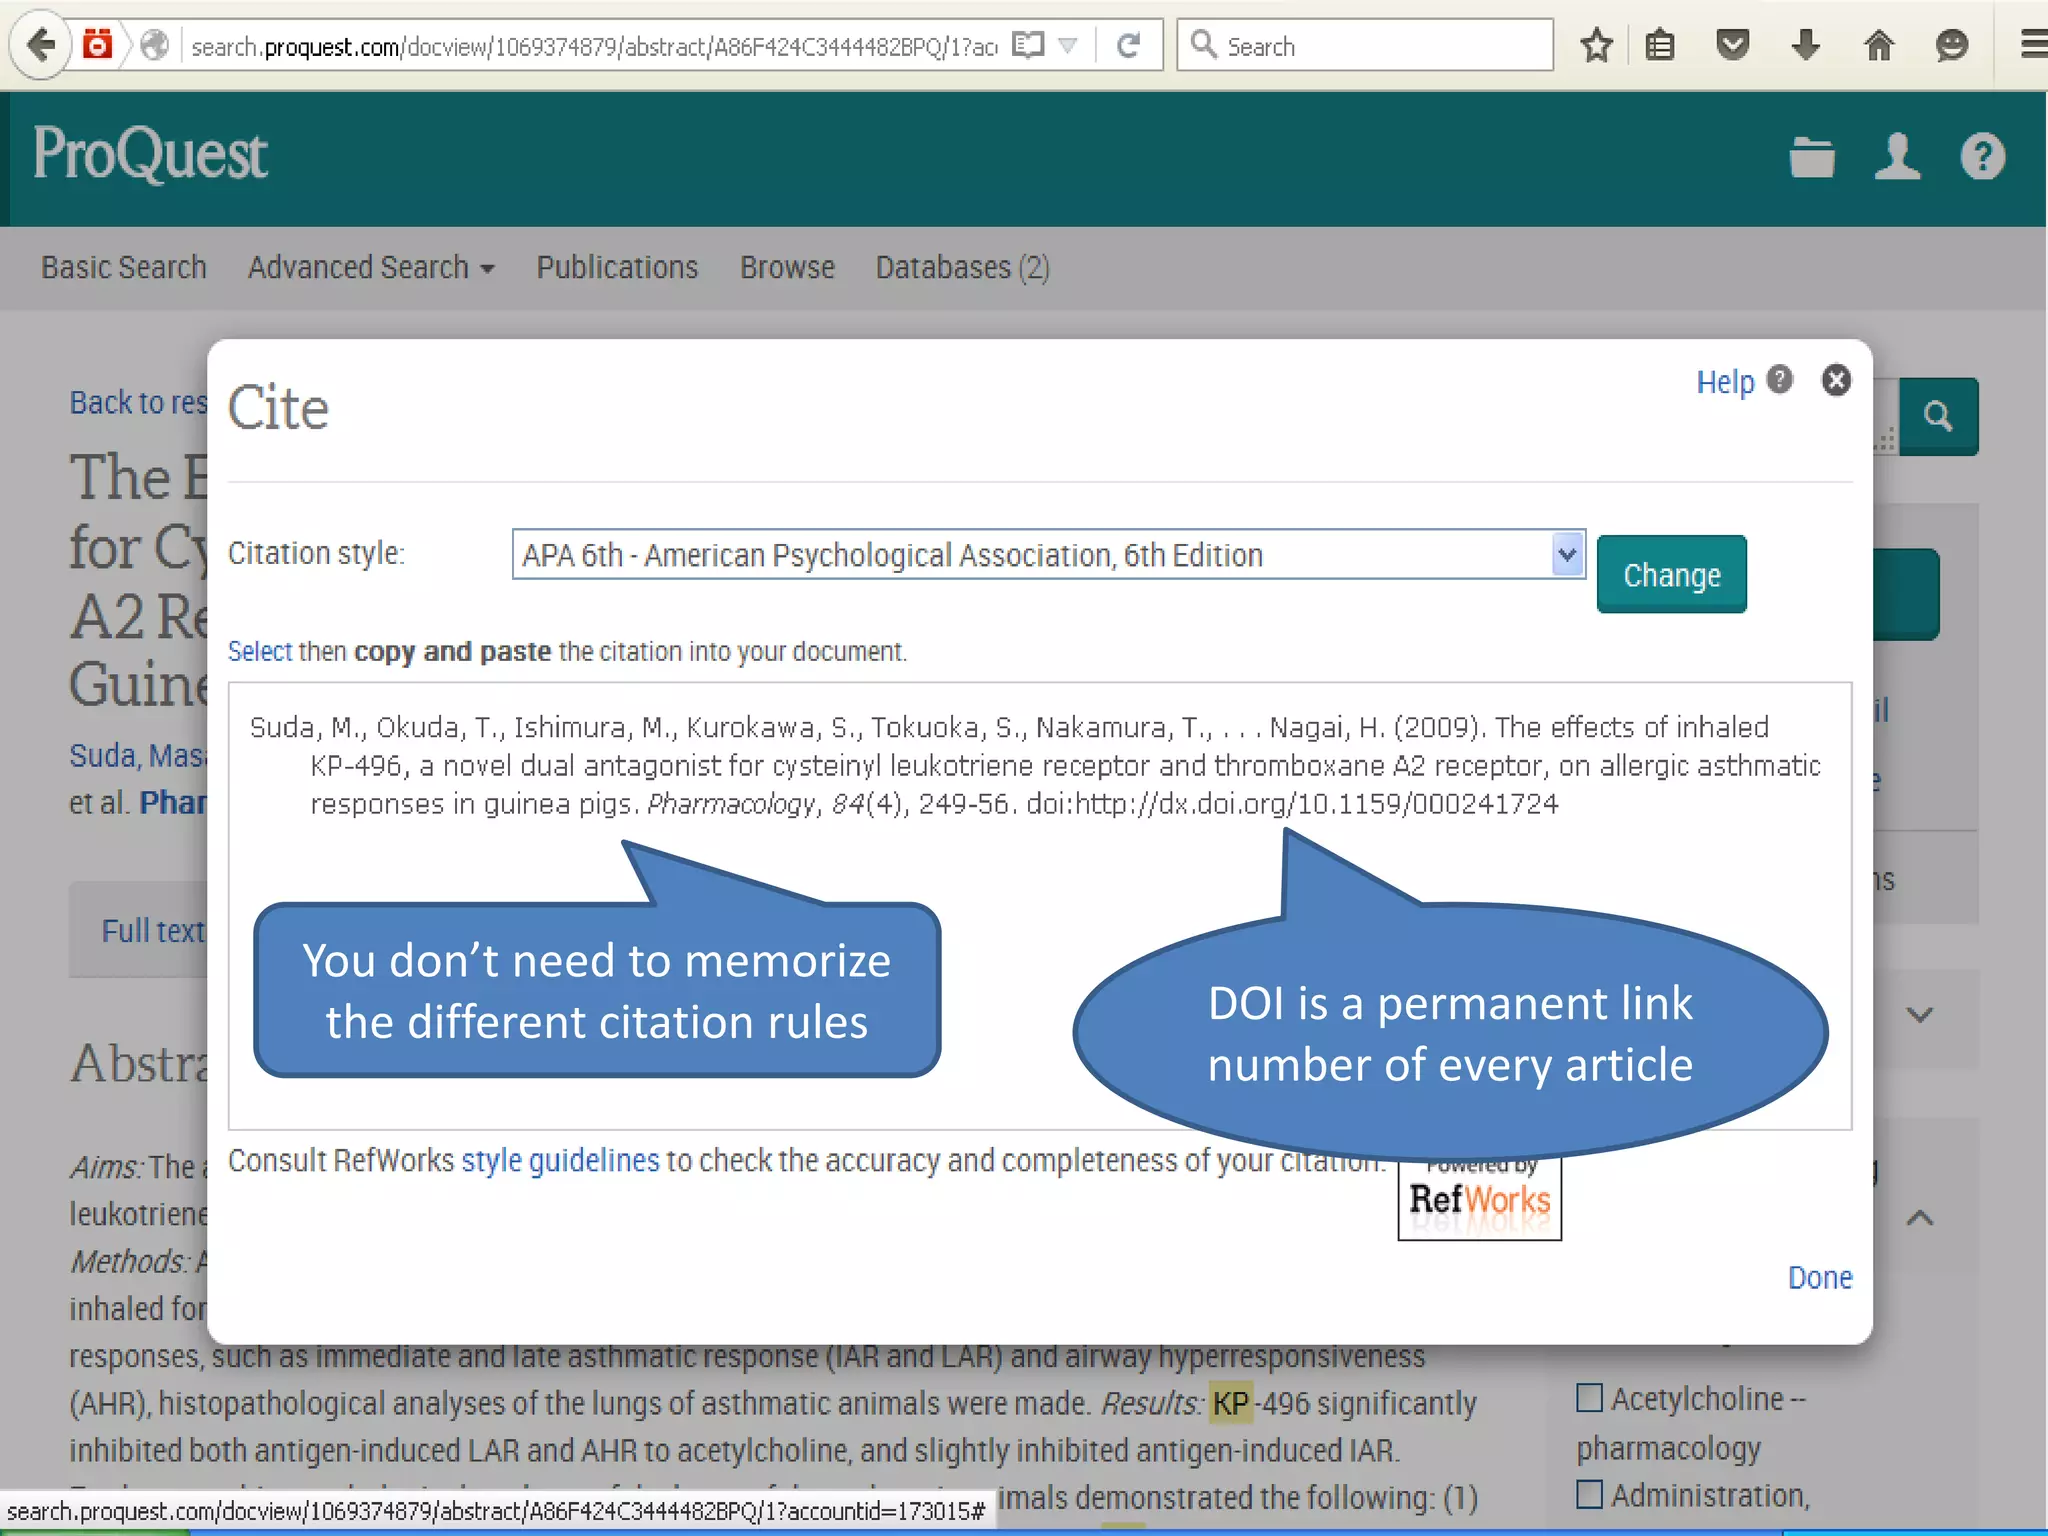Click Done to close the Cite dialog
Viewport: 2048px width, 1536px height.
[1820, 1277]
